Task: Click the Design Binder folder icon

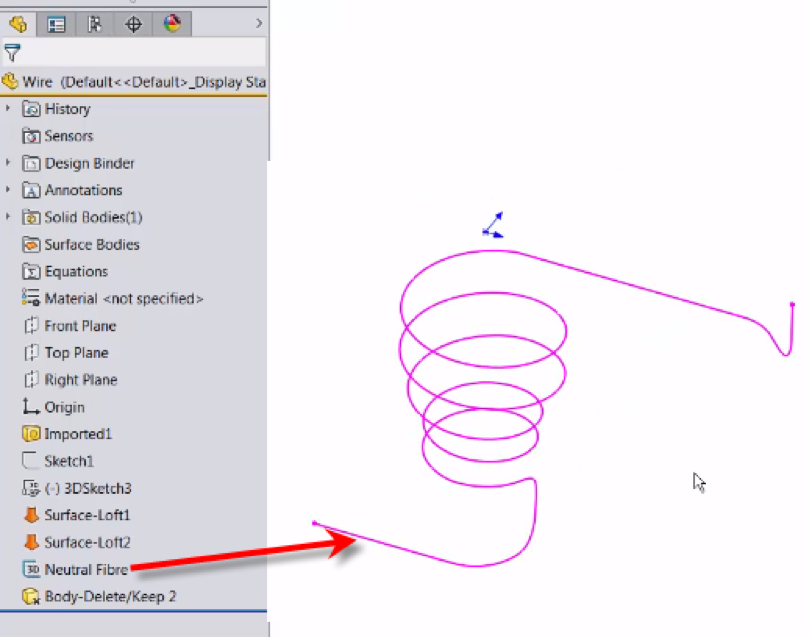Action: (31, 163)
